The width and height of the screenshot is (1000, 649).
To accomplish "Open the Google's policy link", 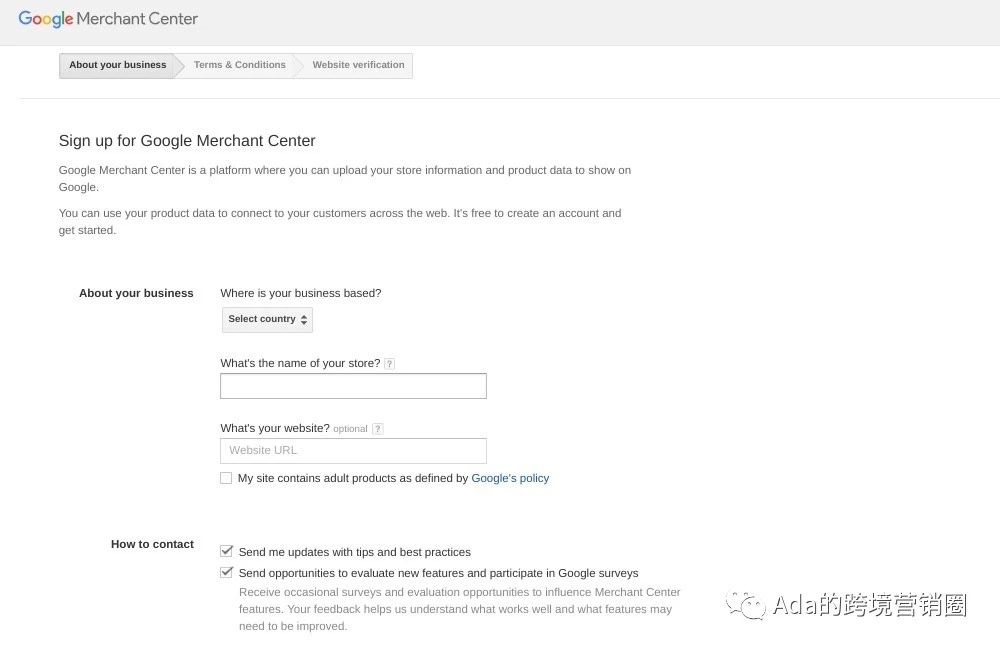I will (510, 478).
